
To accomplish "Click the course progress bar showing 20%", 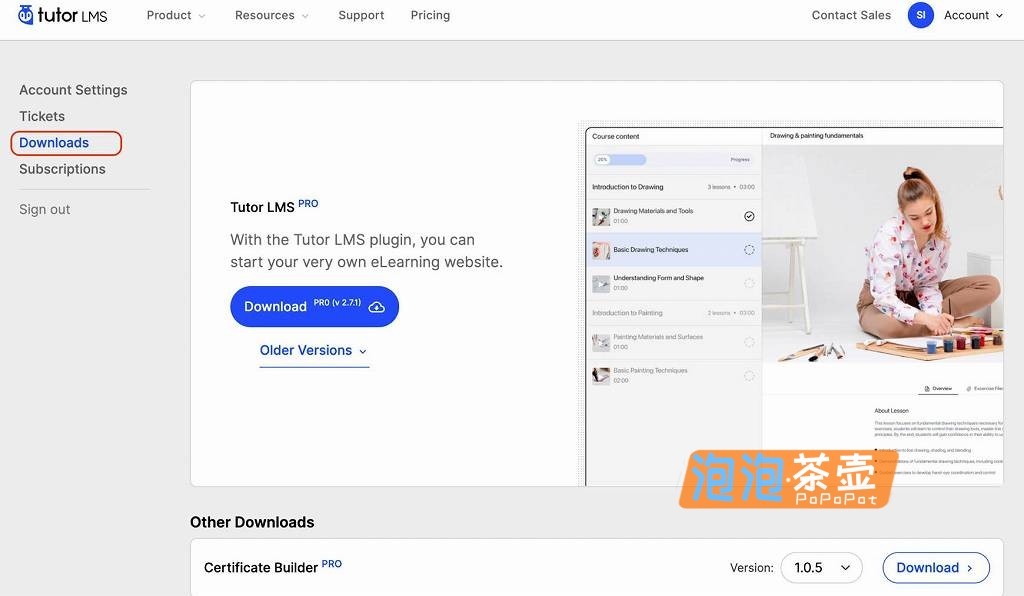I will tap(620, 159).
